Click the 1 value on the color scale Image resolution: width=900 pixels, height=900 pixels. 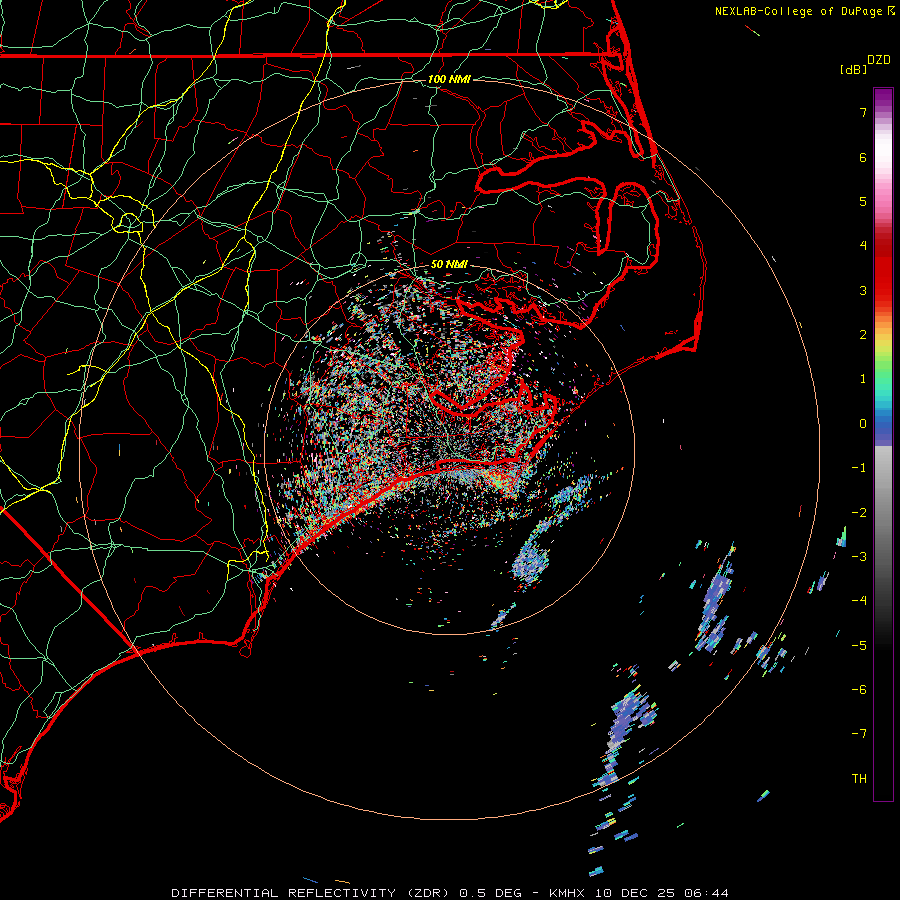[x=863, y=379]
